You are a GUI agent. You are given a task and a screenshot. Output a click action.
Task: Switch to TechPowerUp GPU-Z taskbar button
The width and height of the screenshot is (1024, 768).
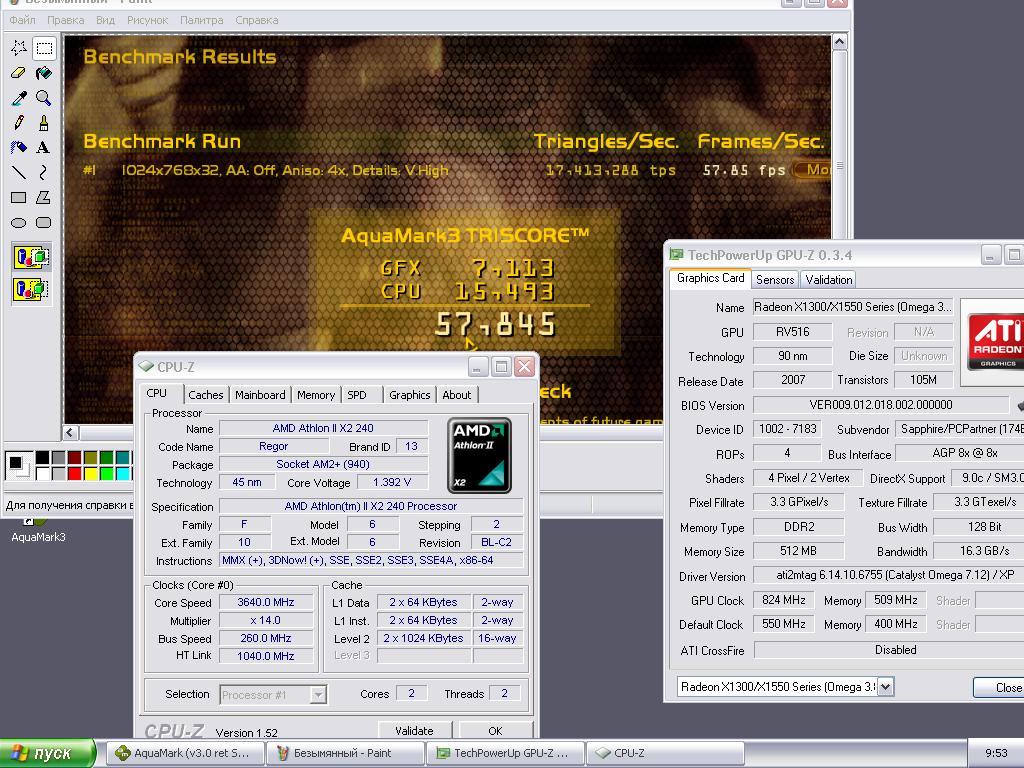coord(506,753)
